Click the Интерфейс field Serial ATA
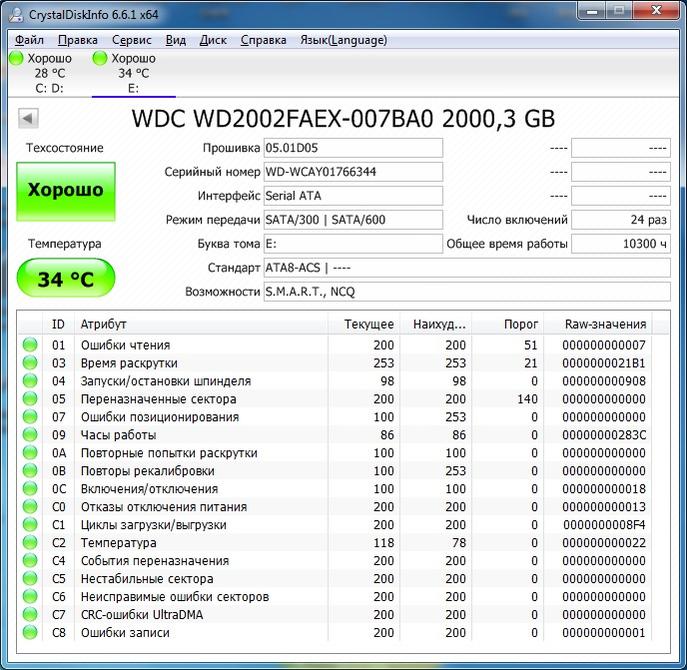 (353, 196)
